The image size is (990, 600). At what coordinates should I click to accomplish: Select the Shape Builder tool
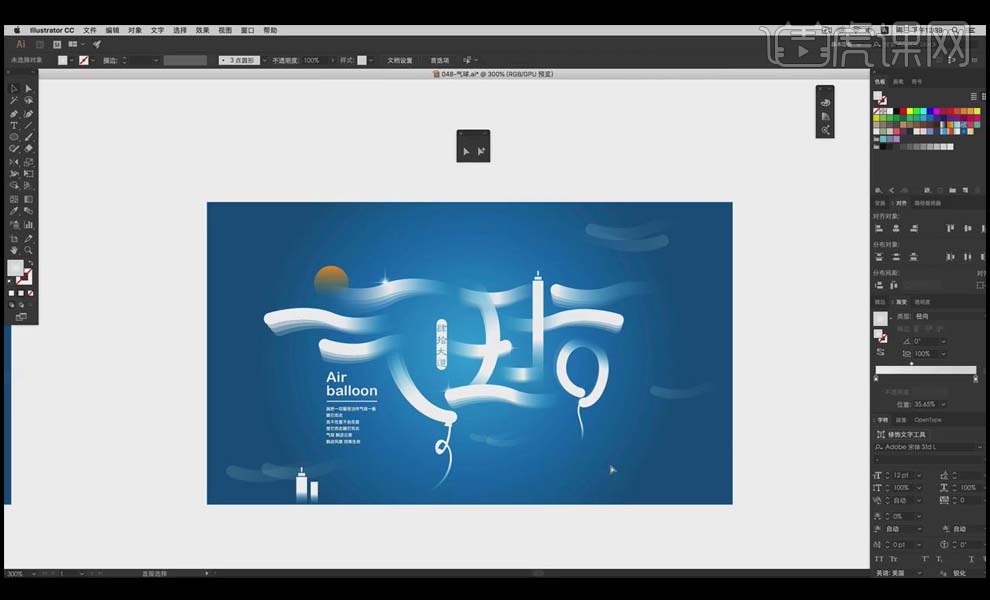pos(13,186)
